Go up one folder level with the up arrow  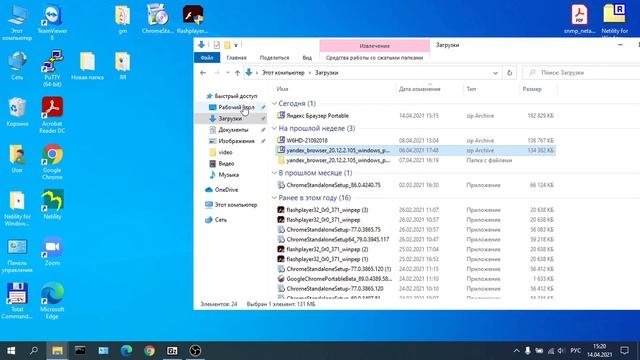(x=237, y=73)
